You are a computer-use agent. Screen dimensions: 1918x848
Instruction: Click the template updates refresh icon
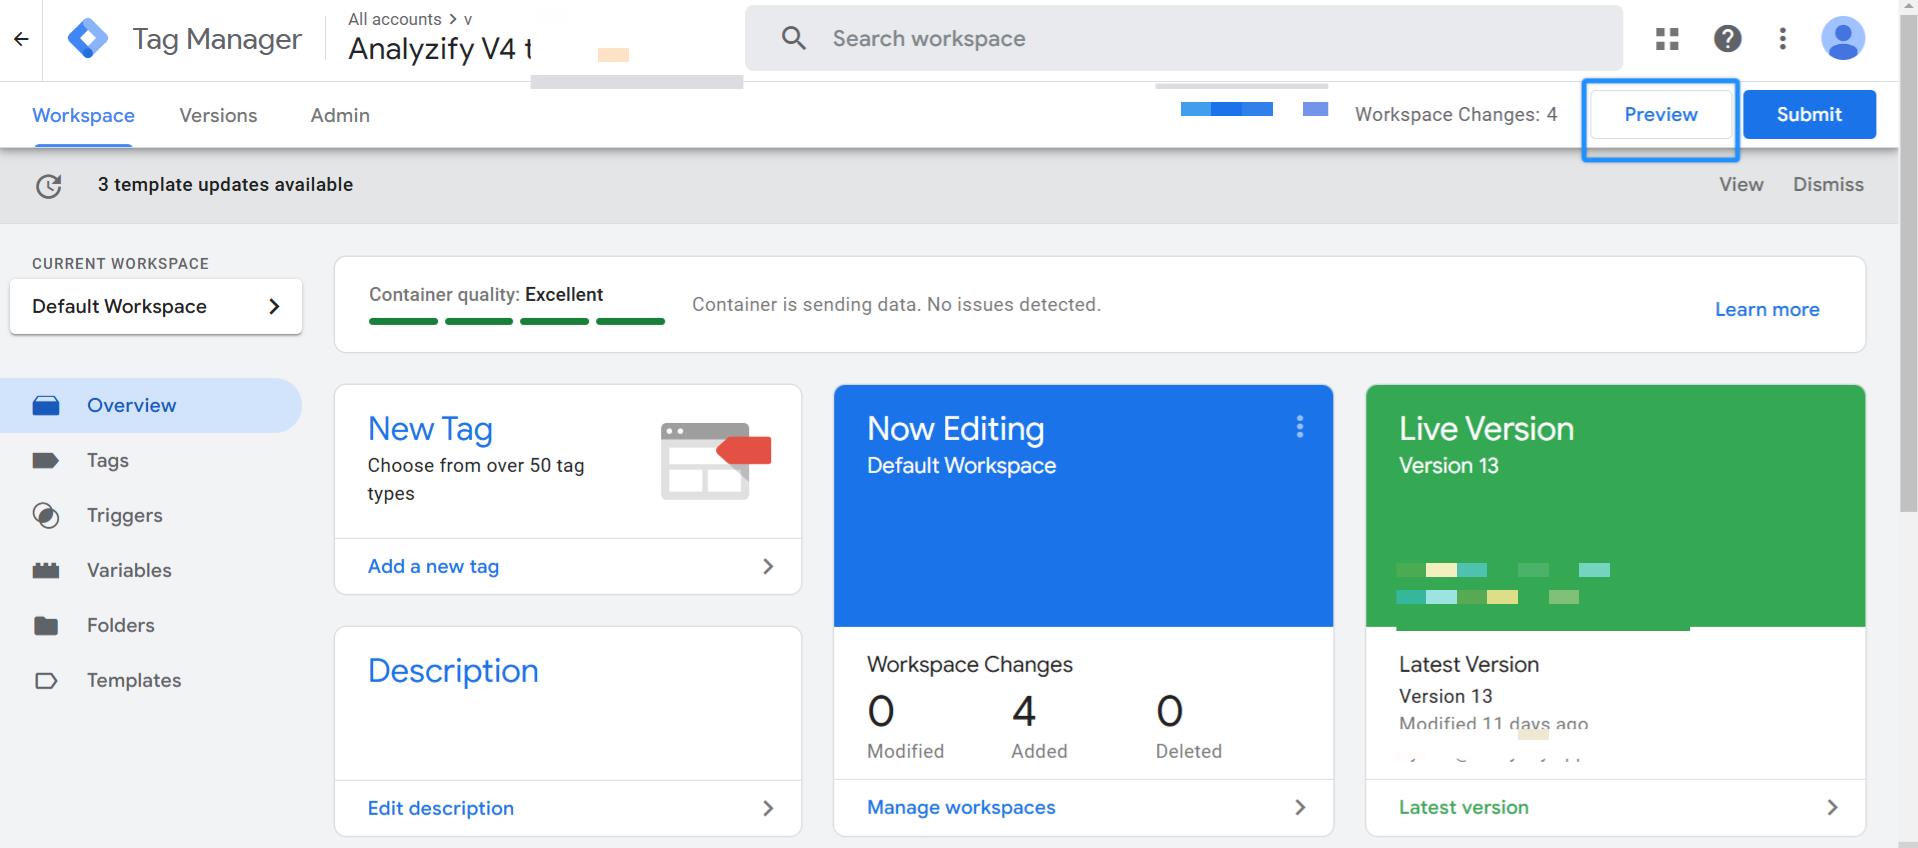(48, 186)
